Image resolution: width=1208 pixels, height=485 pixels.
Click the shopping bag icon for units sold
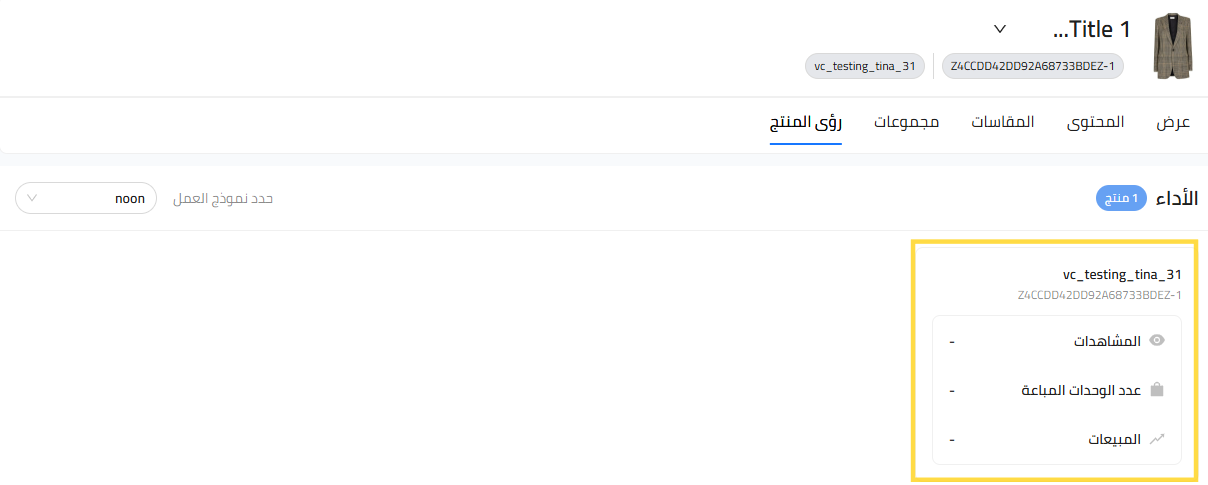(x=1157, y=390)
